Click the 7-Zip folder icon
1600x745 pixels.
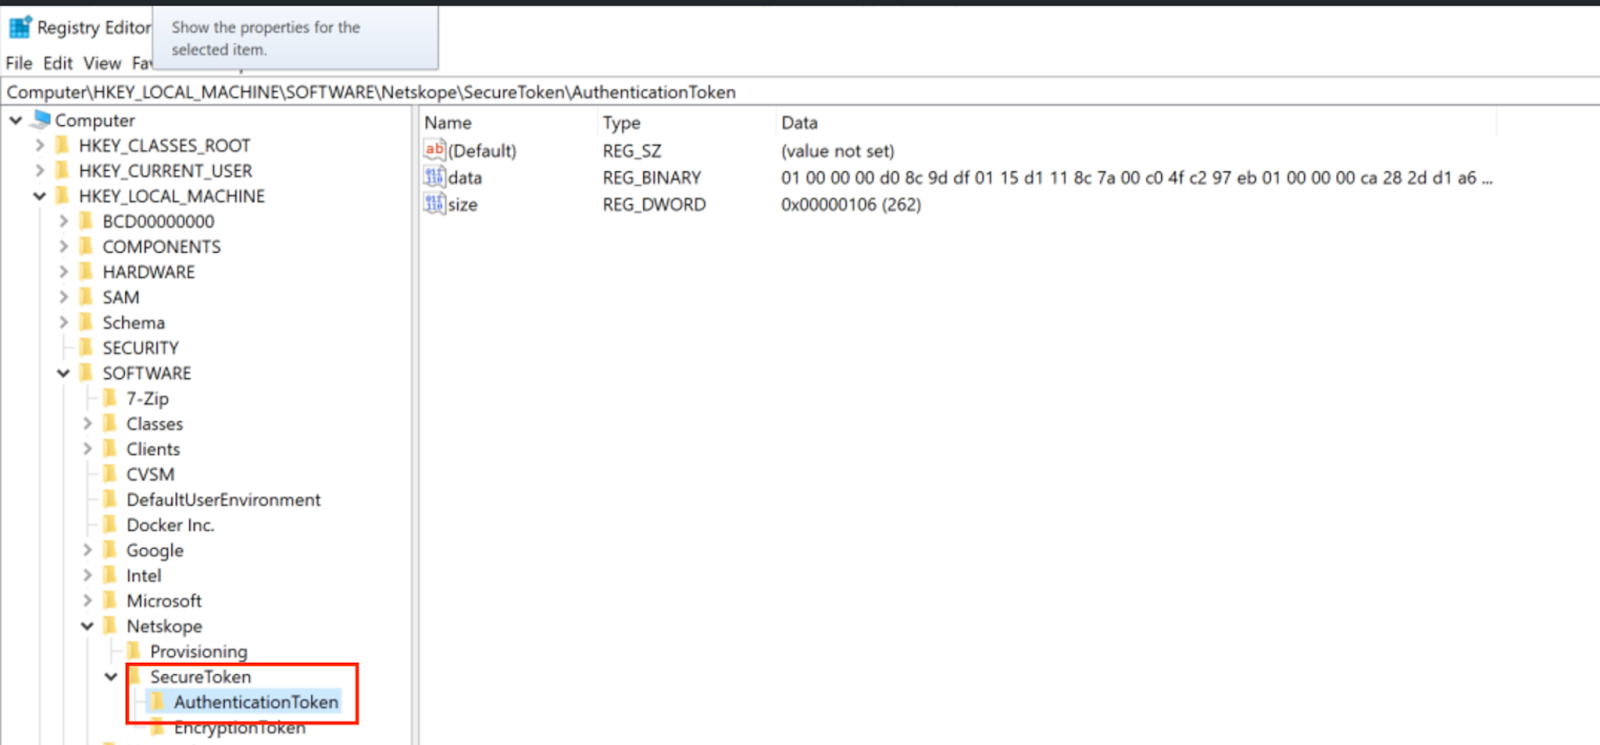pyautogui.click(x=111, y=398)
